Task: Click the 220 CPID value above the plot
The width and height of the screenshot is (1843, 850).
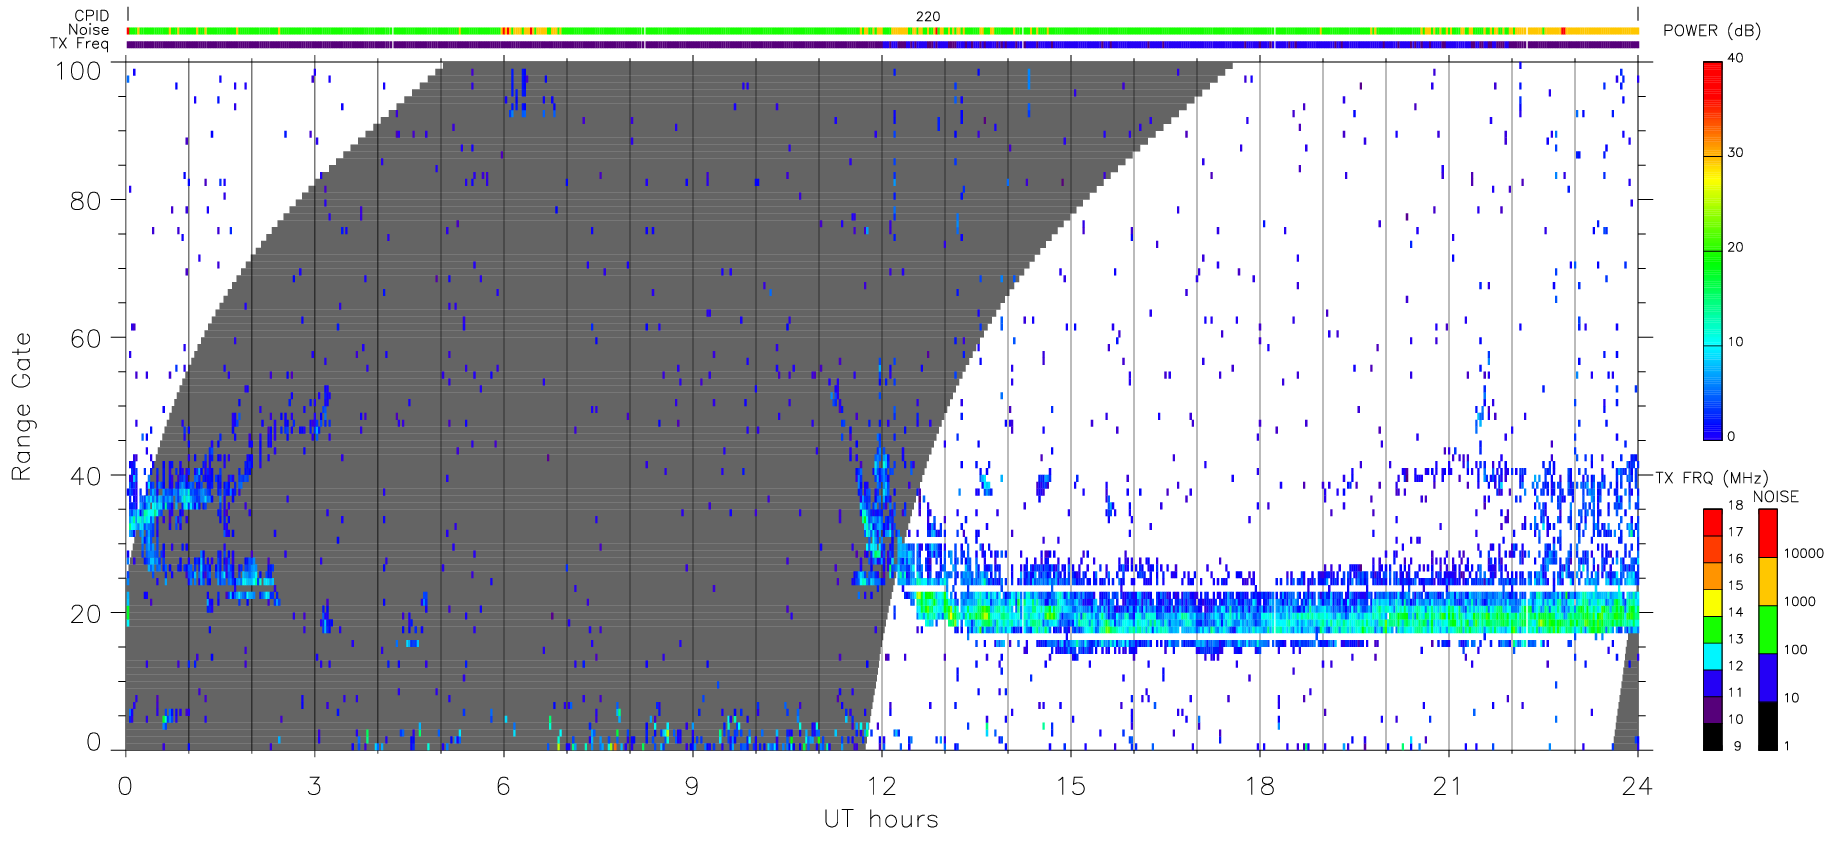Action: tap(928, 16)
